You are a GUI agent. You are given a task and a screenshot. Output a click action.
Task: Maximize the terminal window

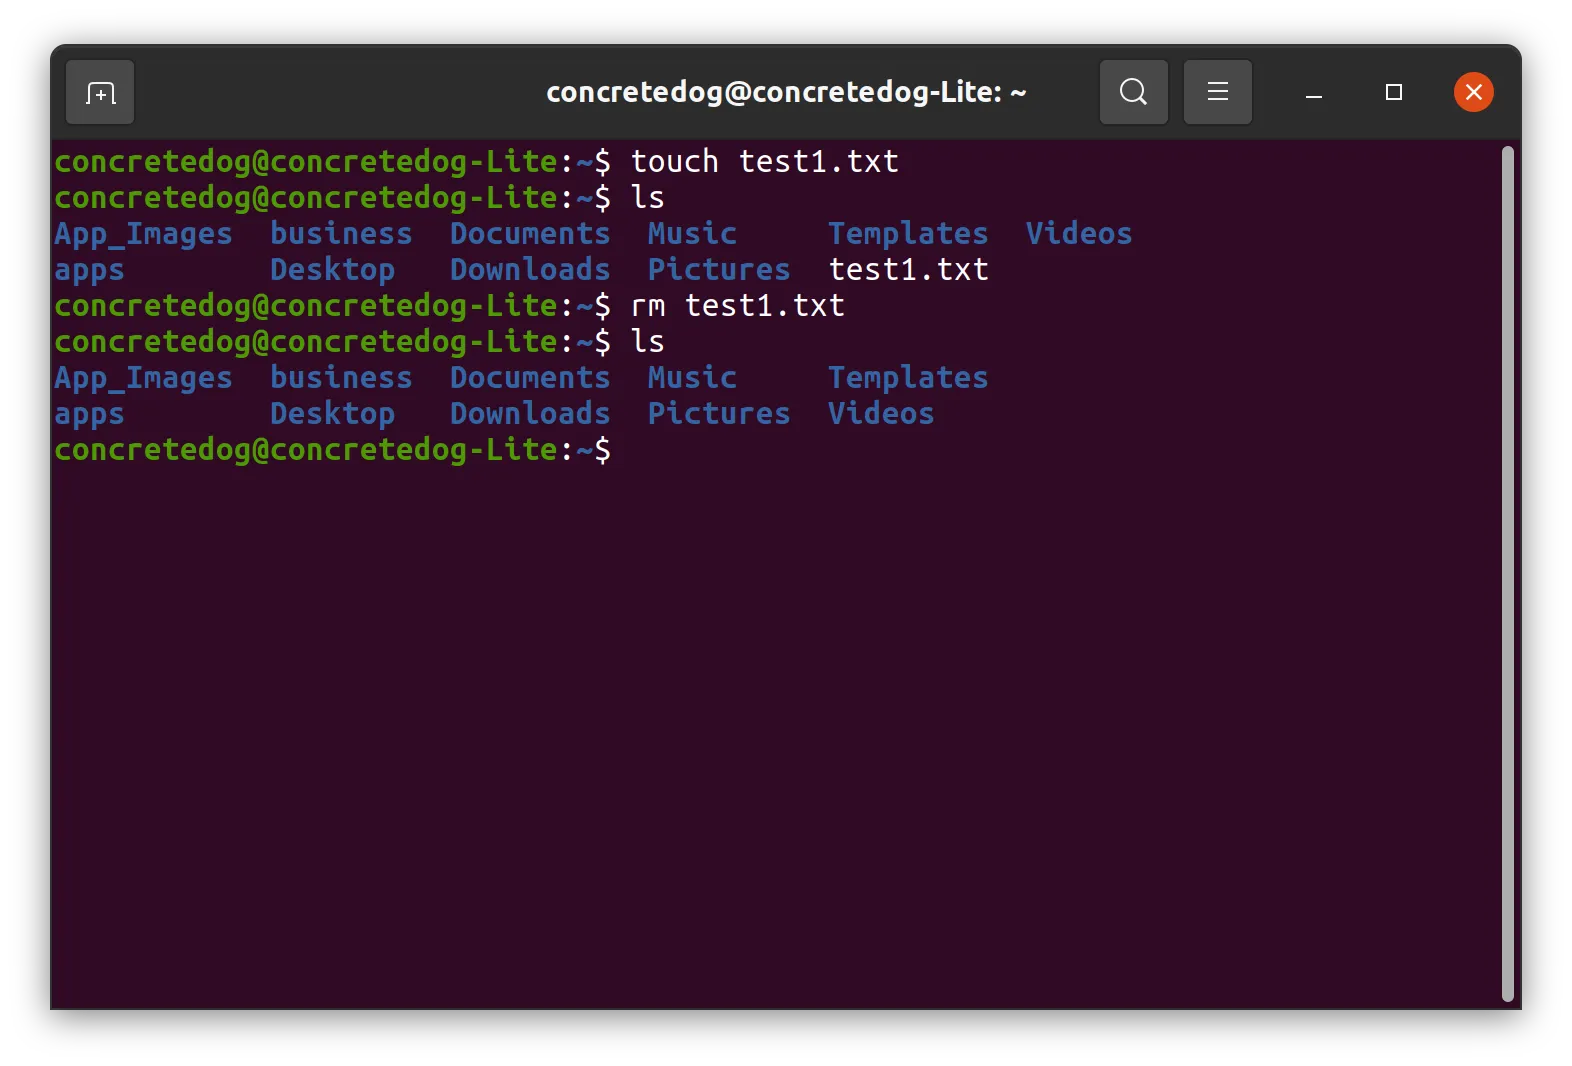click(1393, 92)
